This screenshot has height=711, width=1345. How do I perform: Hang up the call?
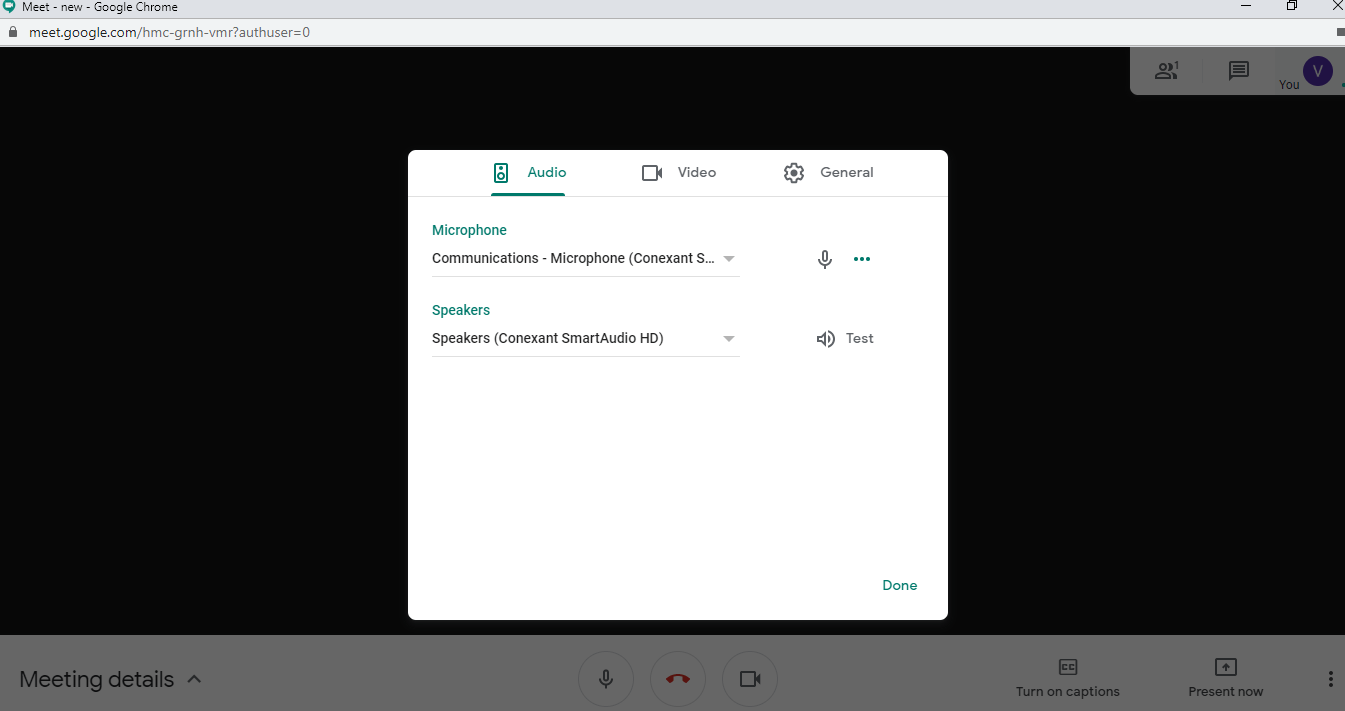[678, 678]
